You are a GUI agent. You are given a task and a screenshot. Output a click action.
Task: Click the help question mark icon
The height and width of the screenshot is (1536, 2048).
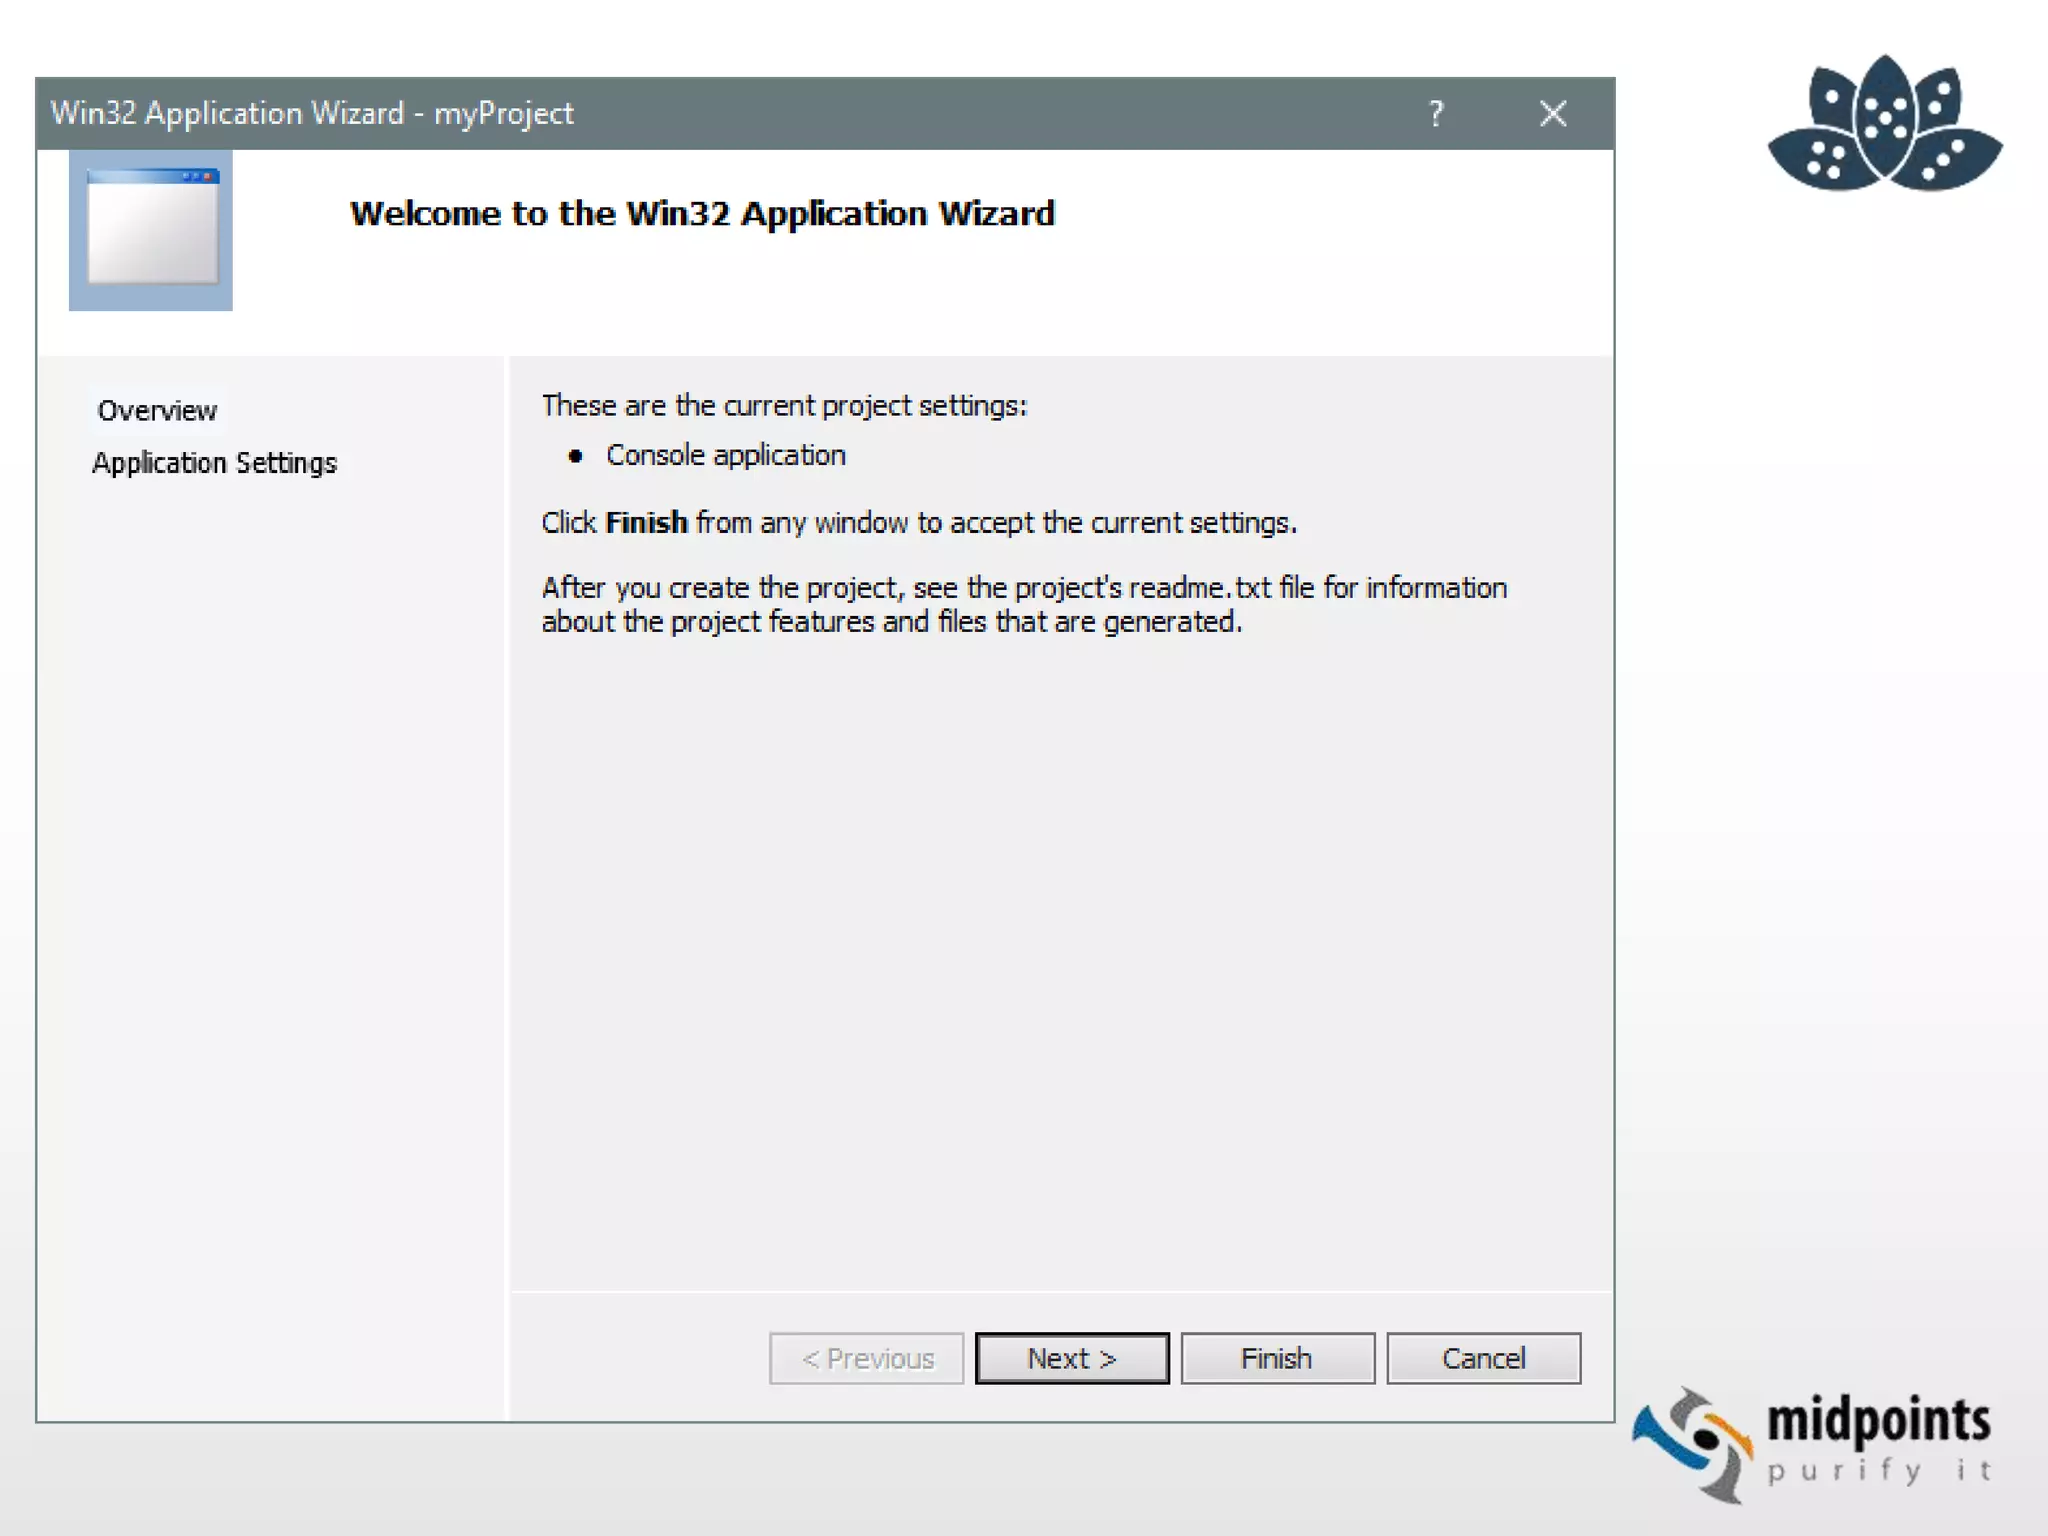coord(1436,113)
